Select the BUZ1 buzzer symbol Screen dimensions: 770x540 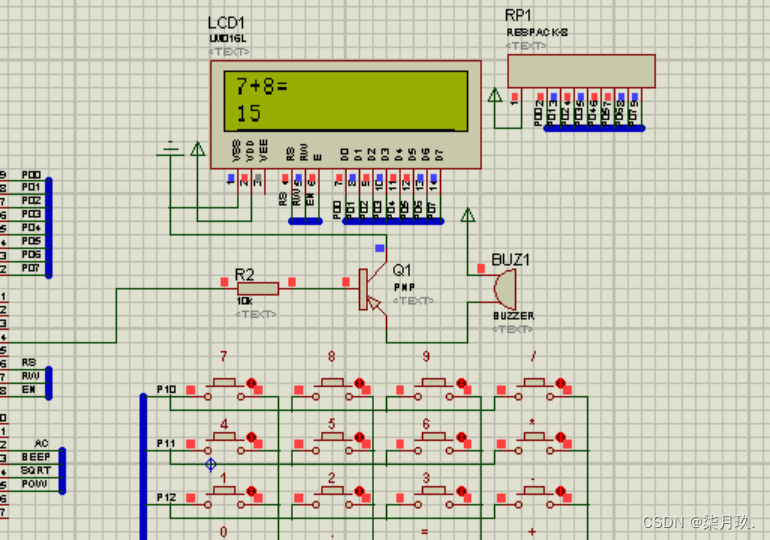pos(505,290)
